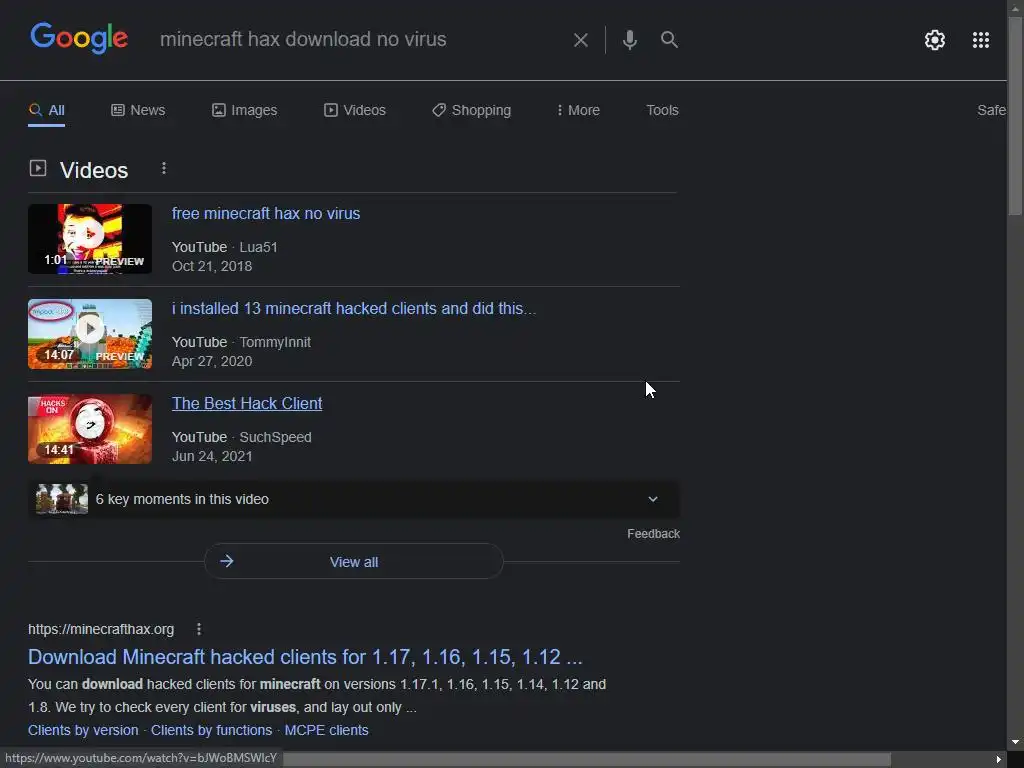Click the Google logo
Viewport: 1024px width, 768px height.
pos(79,38)
